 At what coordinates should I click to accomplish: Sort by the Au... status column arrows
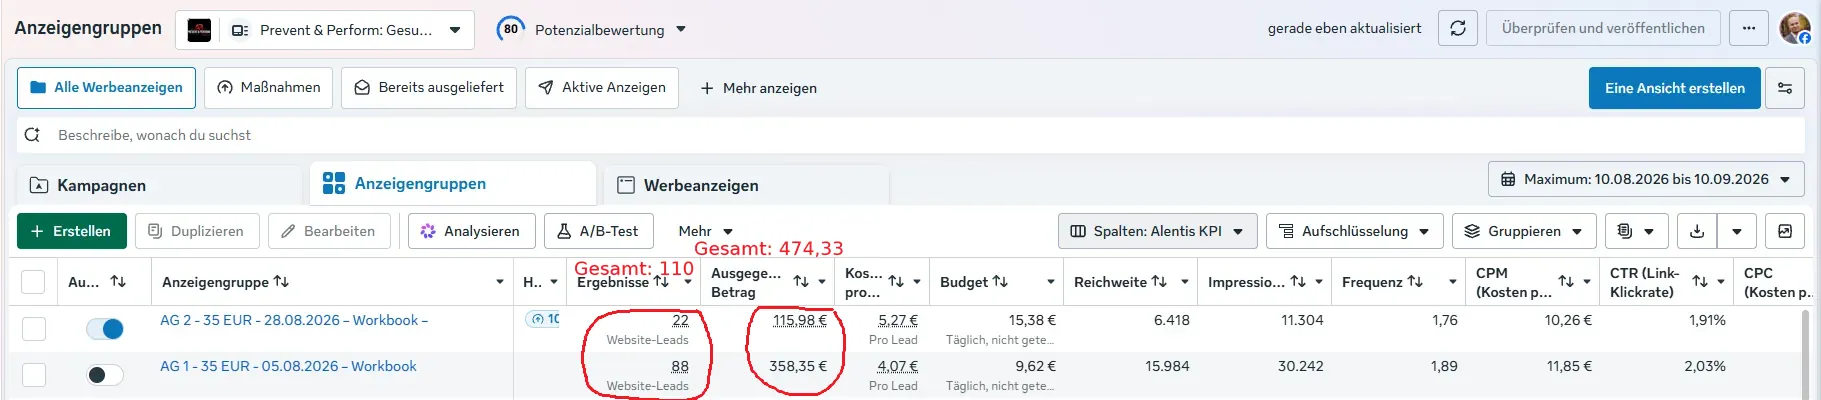point(118,282)
